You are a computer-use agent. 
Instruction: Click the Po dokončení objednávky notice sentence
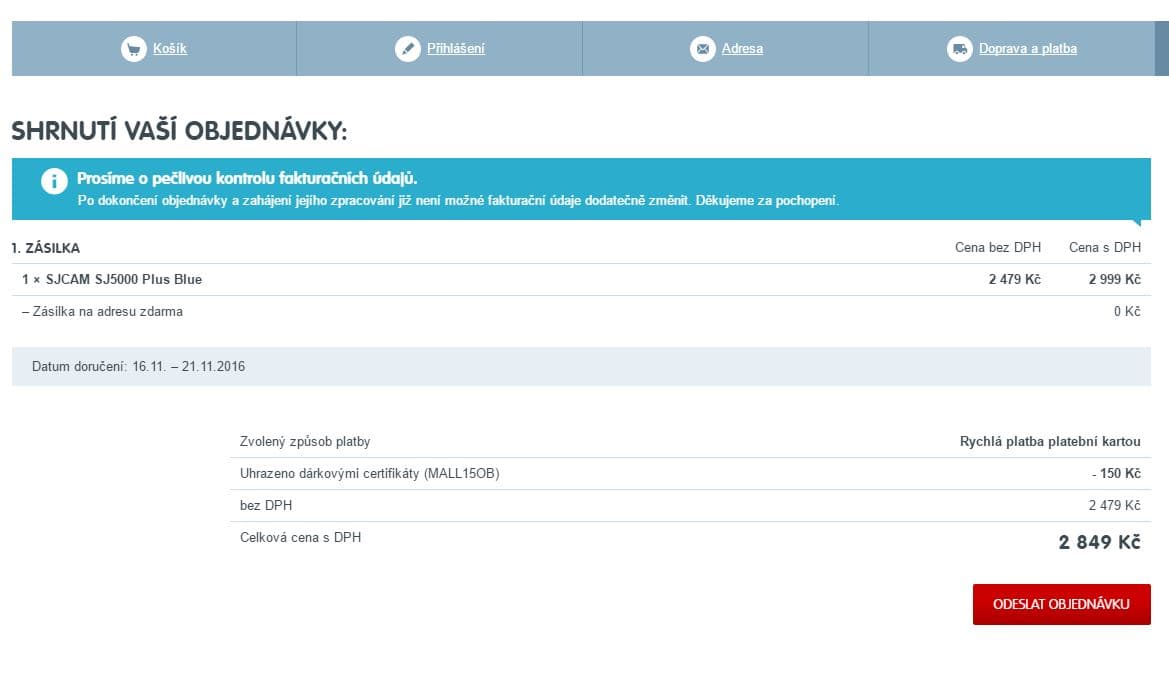(459, 201)
